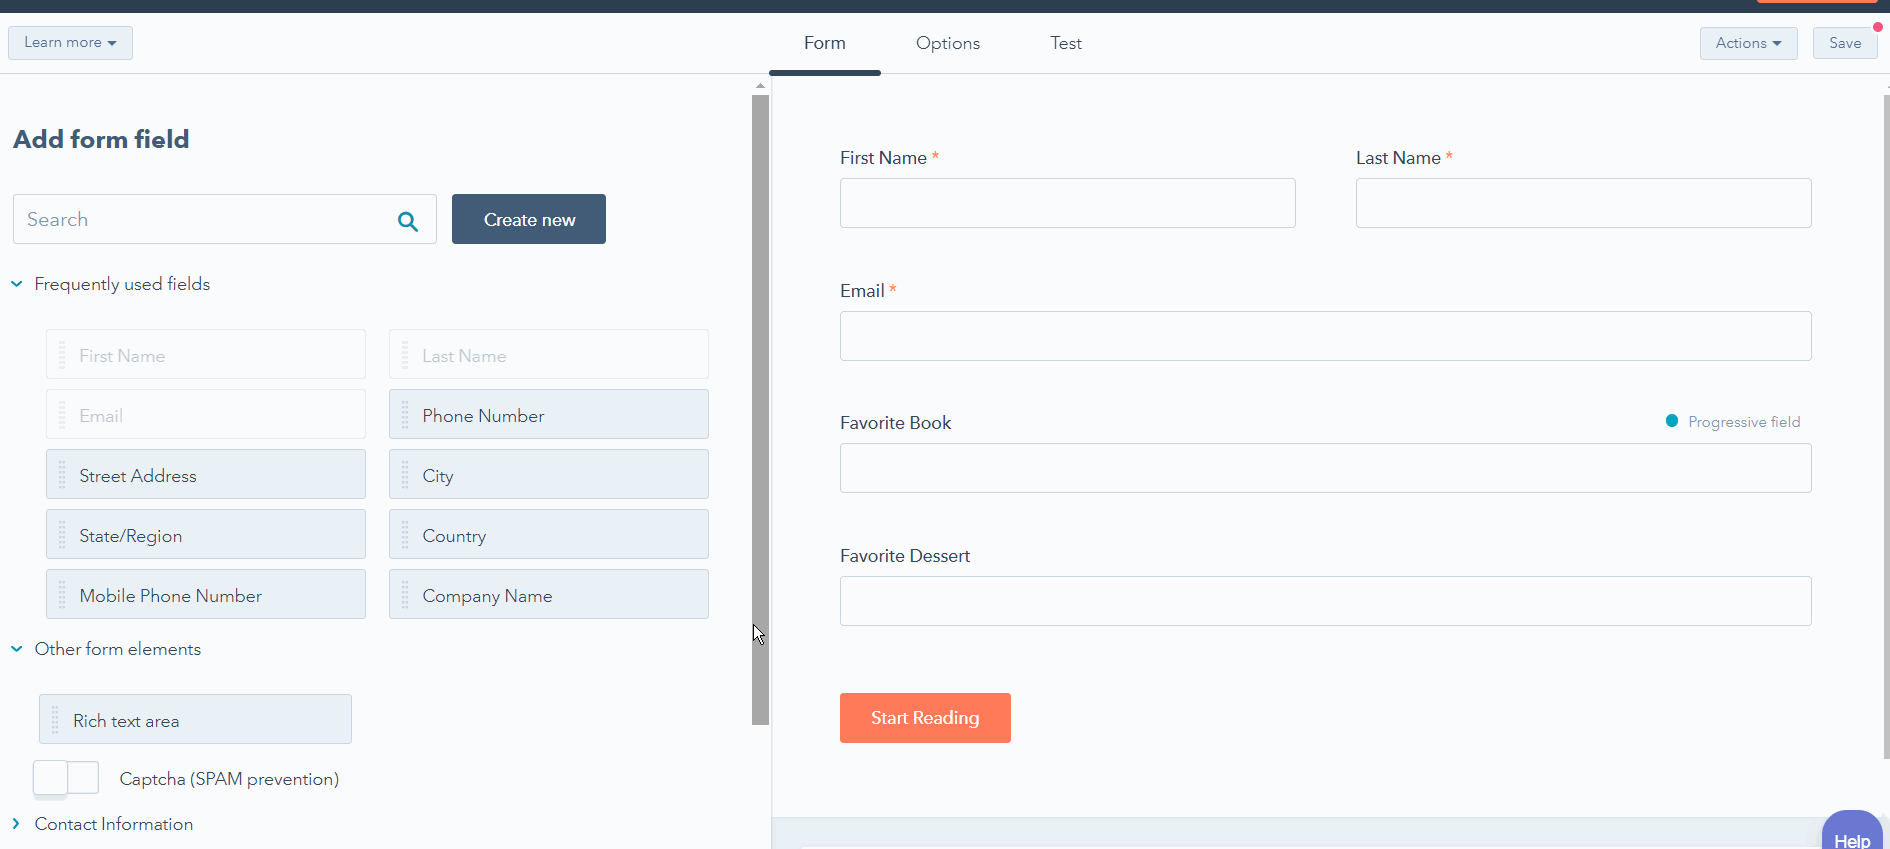This screenshot has height=849, width=1890.
Task: Select the Phone Number field tile
Action: [x=549, y=414]
